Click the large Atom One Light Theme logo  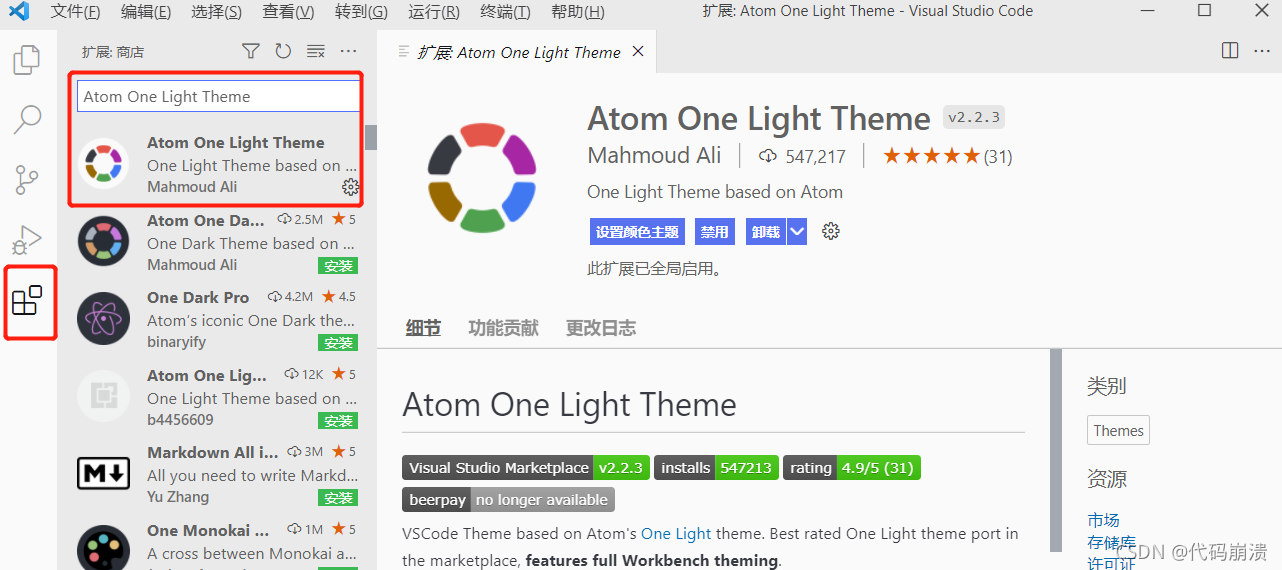point(482,177)
